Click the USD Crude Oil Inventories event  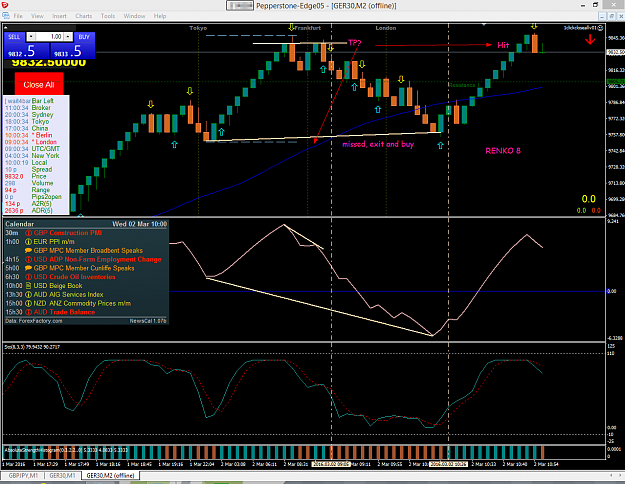point(70,277)
